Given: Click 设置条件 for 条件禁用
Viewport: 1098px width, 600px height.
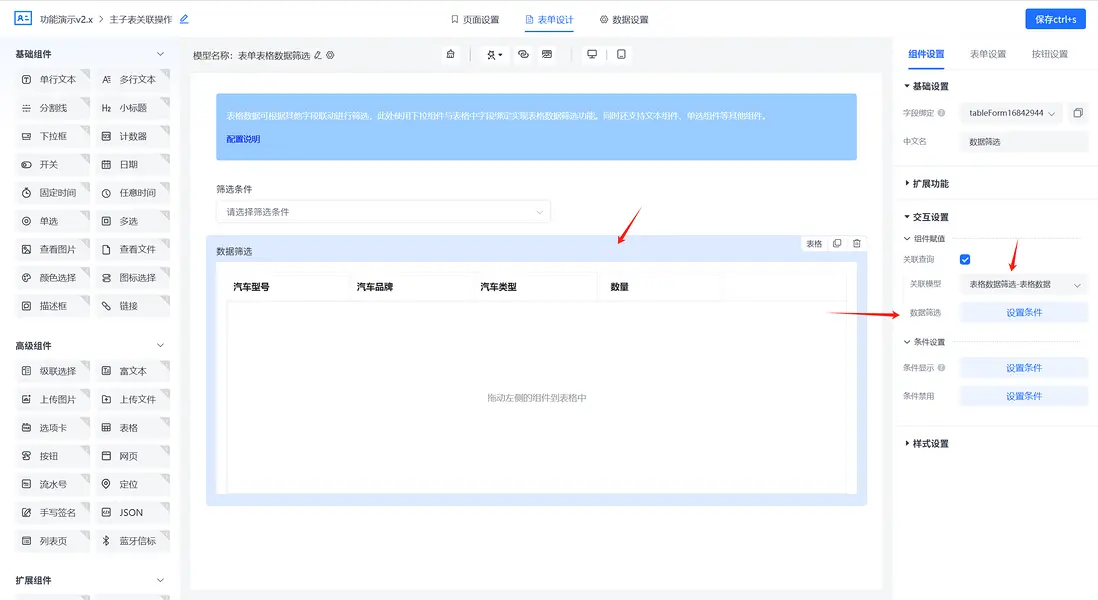Looking at the screenshot, I should pyautogui.click(x=1024, y=396).
